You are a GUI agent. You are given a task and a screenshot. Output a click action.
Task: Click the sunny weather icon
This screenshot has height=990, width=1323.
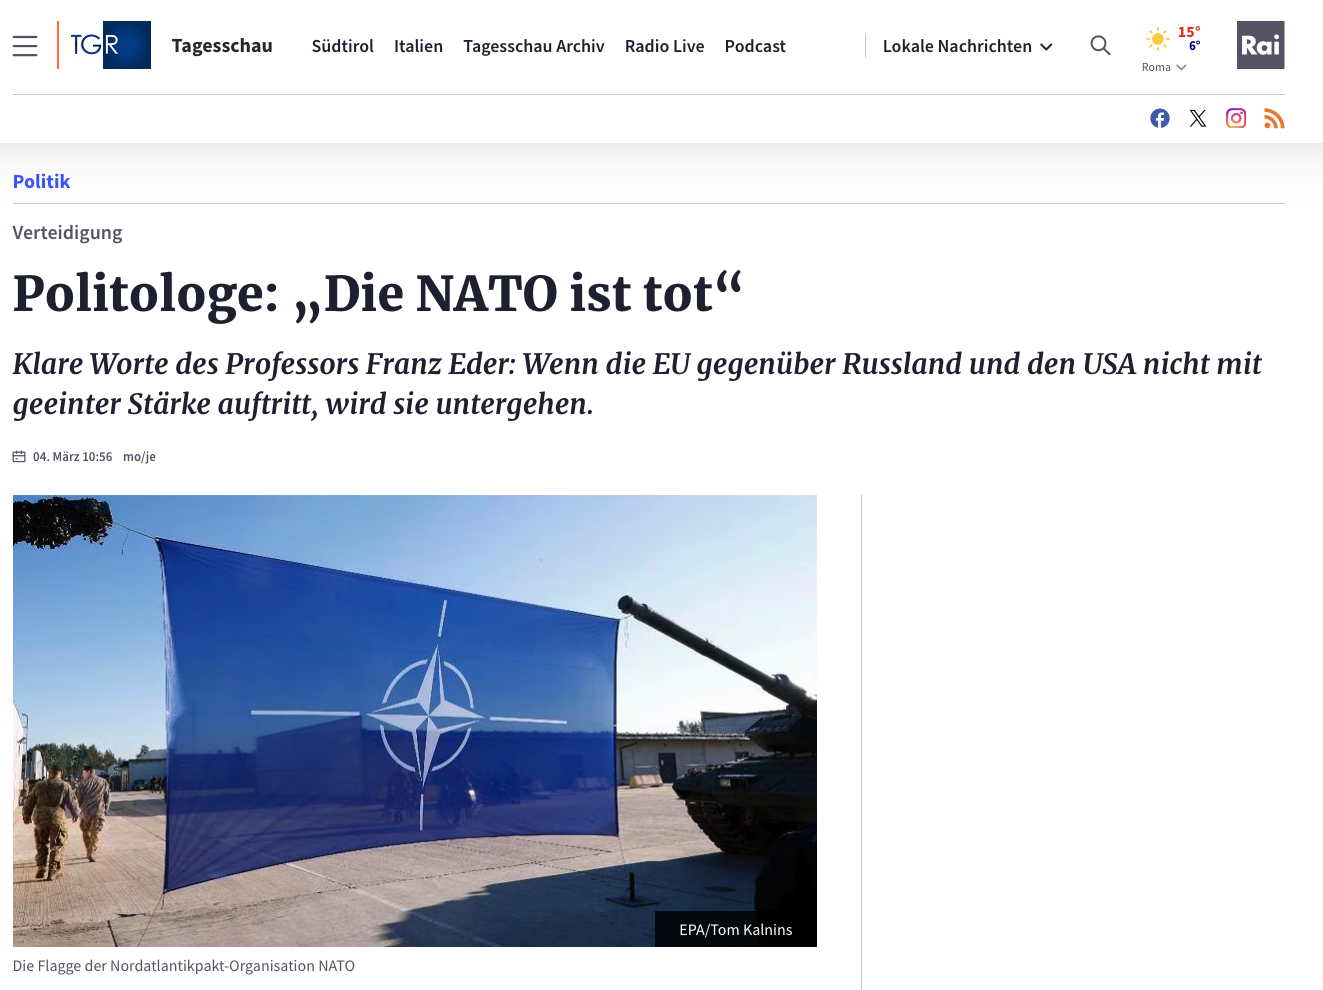point(1157,39)
